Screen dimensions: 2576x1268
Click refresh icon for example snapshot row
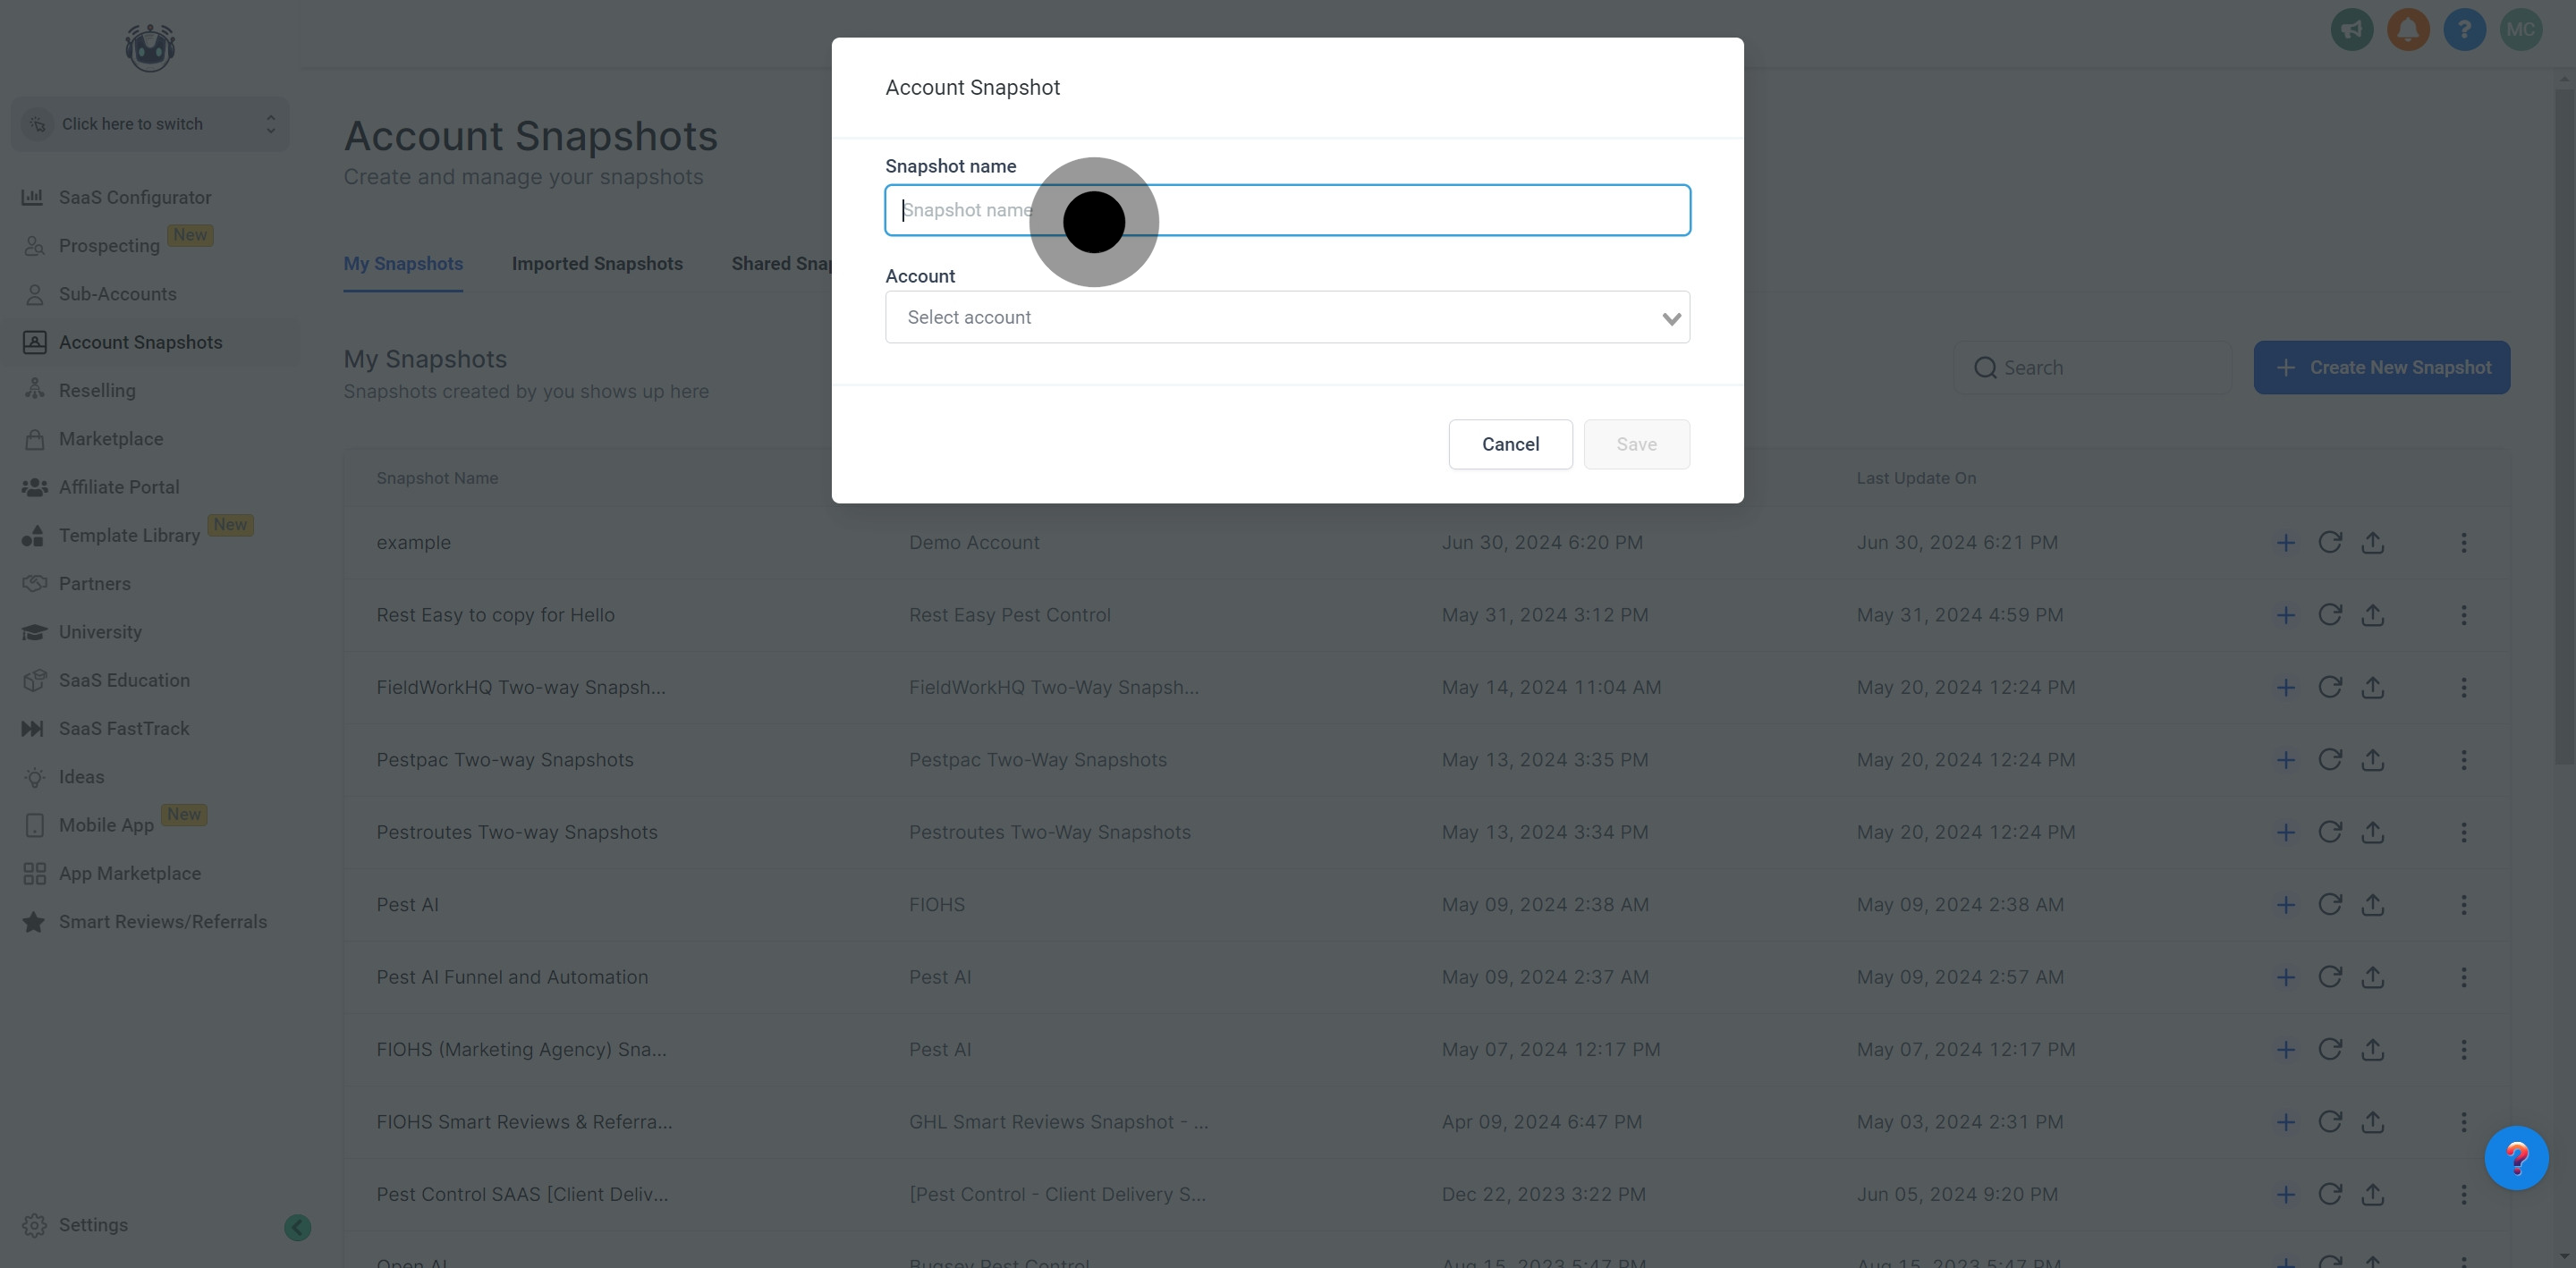[2329, 543]
